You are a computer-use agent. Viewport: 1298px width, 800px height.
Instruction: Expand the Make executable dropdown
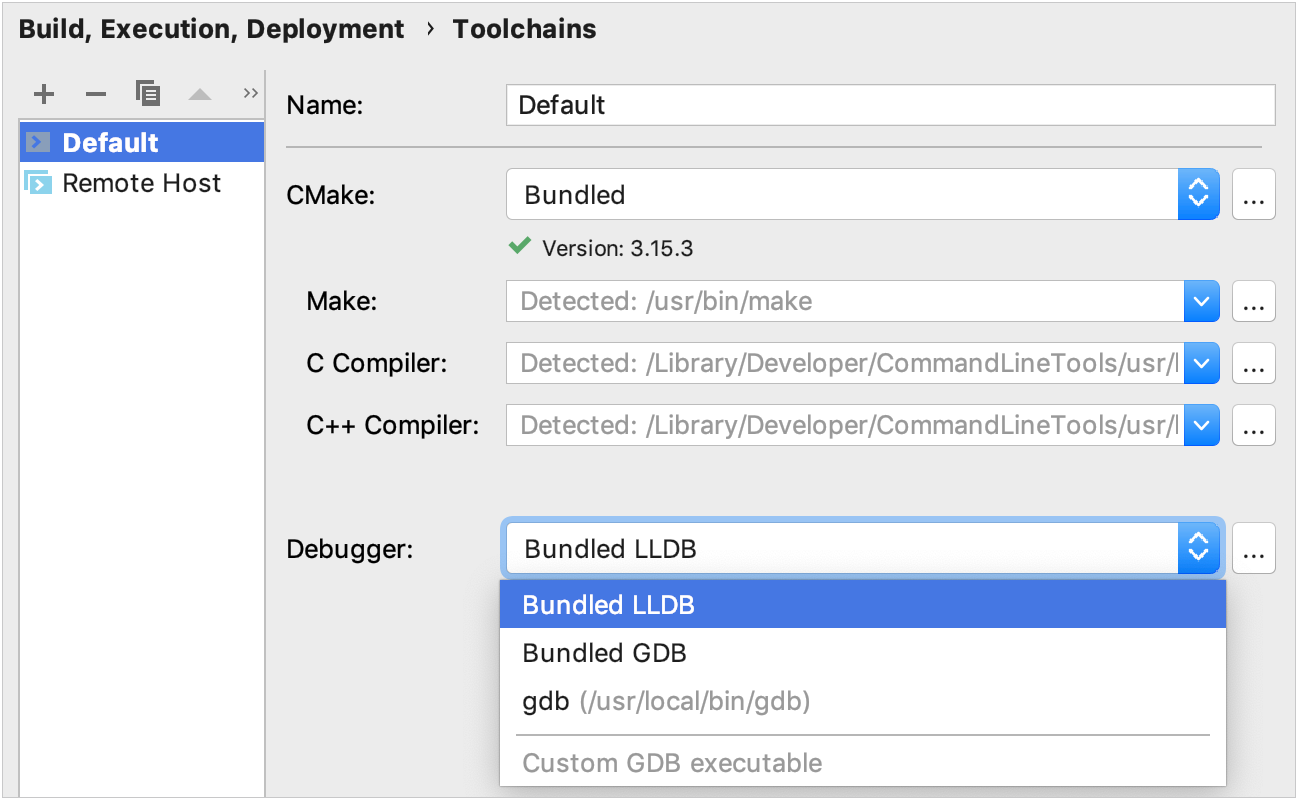point(1202,301)
